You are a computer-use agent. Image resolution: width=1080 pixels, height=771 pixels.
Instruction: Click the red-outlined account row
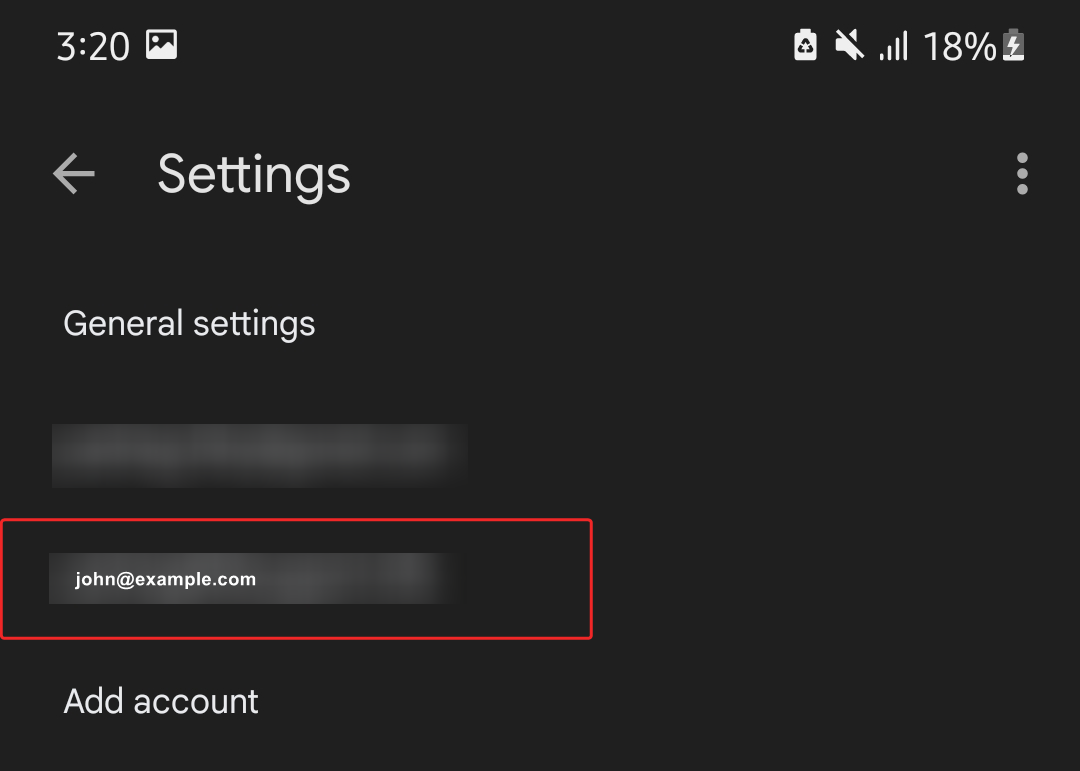point(296,578)
